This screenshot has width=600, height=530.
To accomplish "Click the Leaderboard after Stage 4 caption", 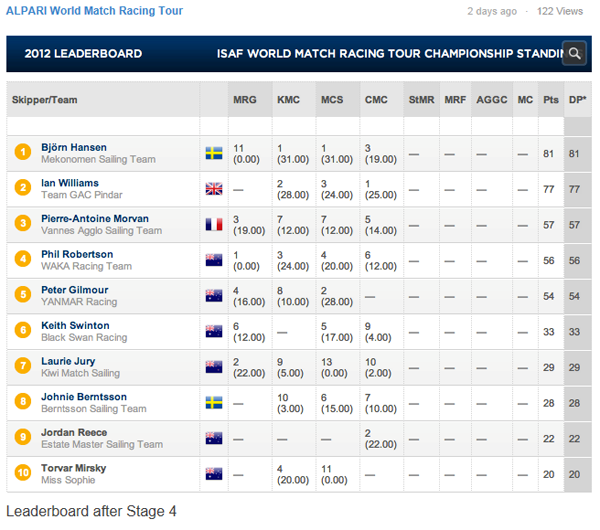I will 91,511.
